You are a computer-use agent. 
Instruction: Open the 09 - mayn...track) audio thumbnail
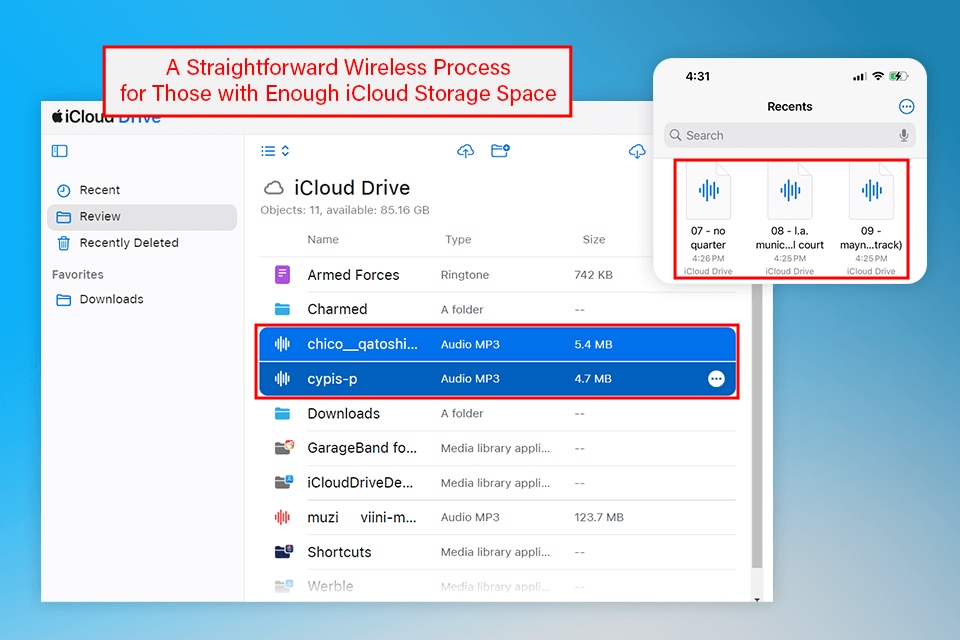coord(871,219)
